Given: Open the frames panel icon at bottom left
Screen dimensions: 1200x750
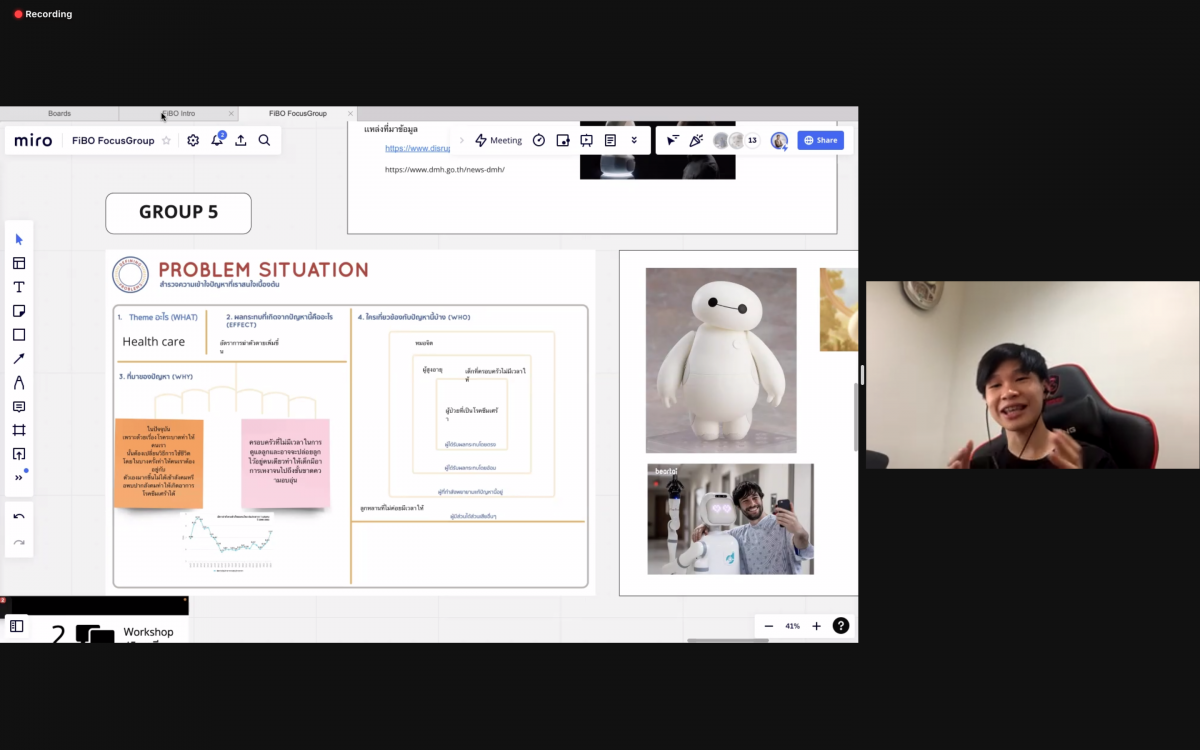Looking at the screenshot, I should pyautogui.click(x=17, y=626).
